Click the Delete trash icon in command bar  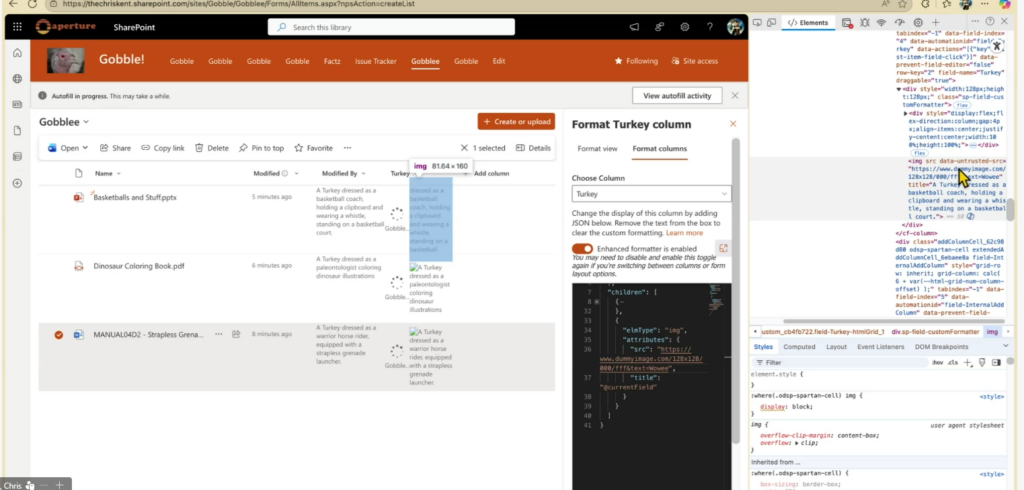(x=213, y=148)
